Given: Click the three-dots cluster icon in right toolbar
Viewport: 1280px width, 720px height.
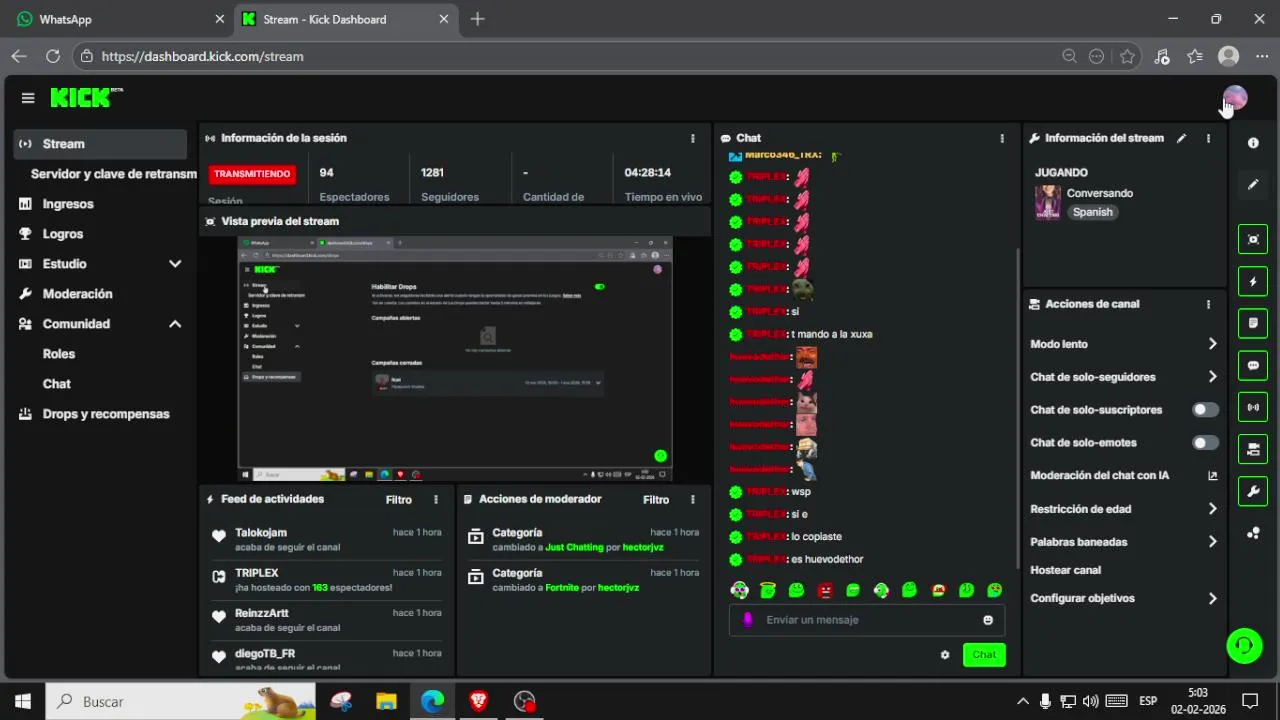Looking at the screenshot, I should (x=1253, y=534).
